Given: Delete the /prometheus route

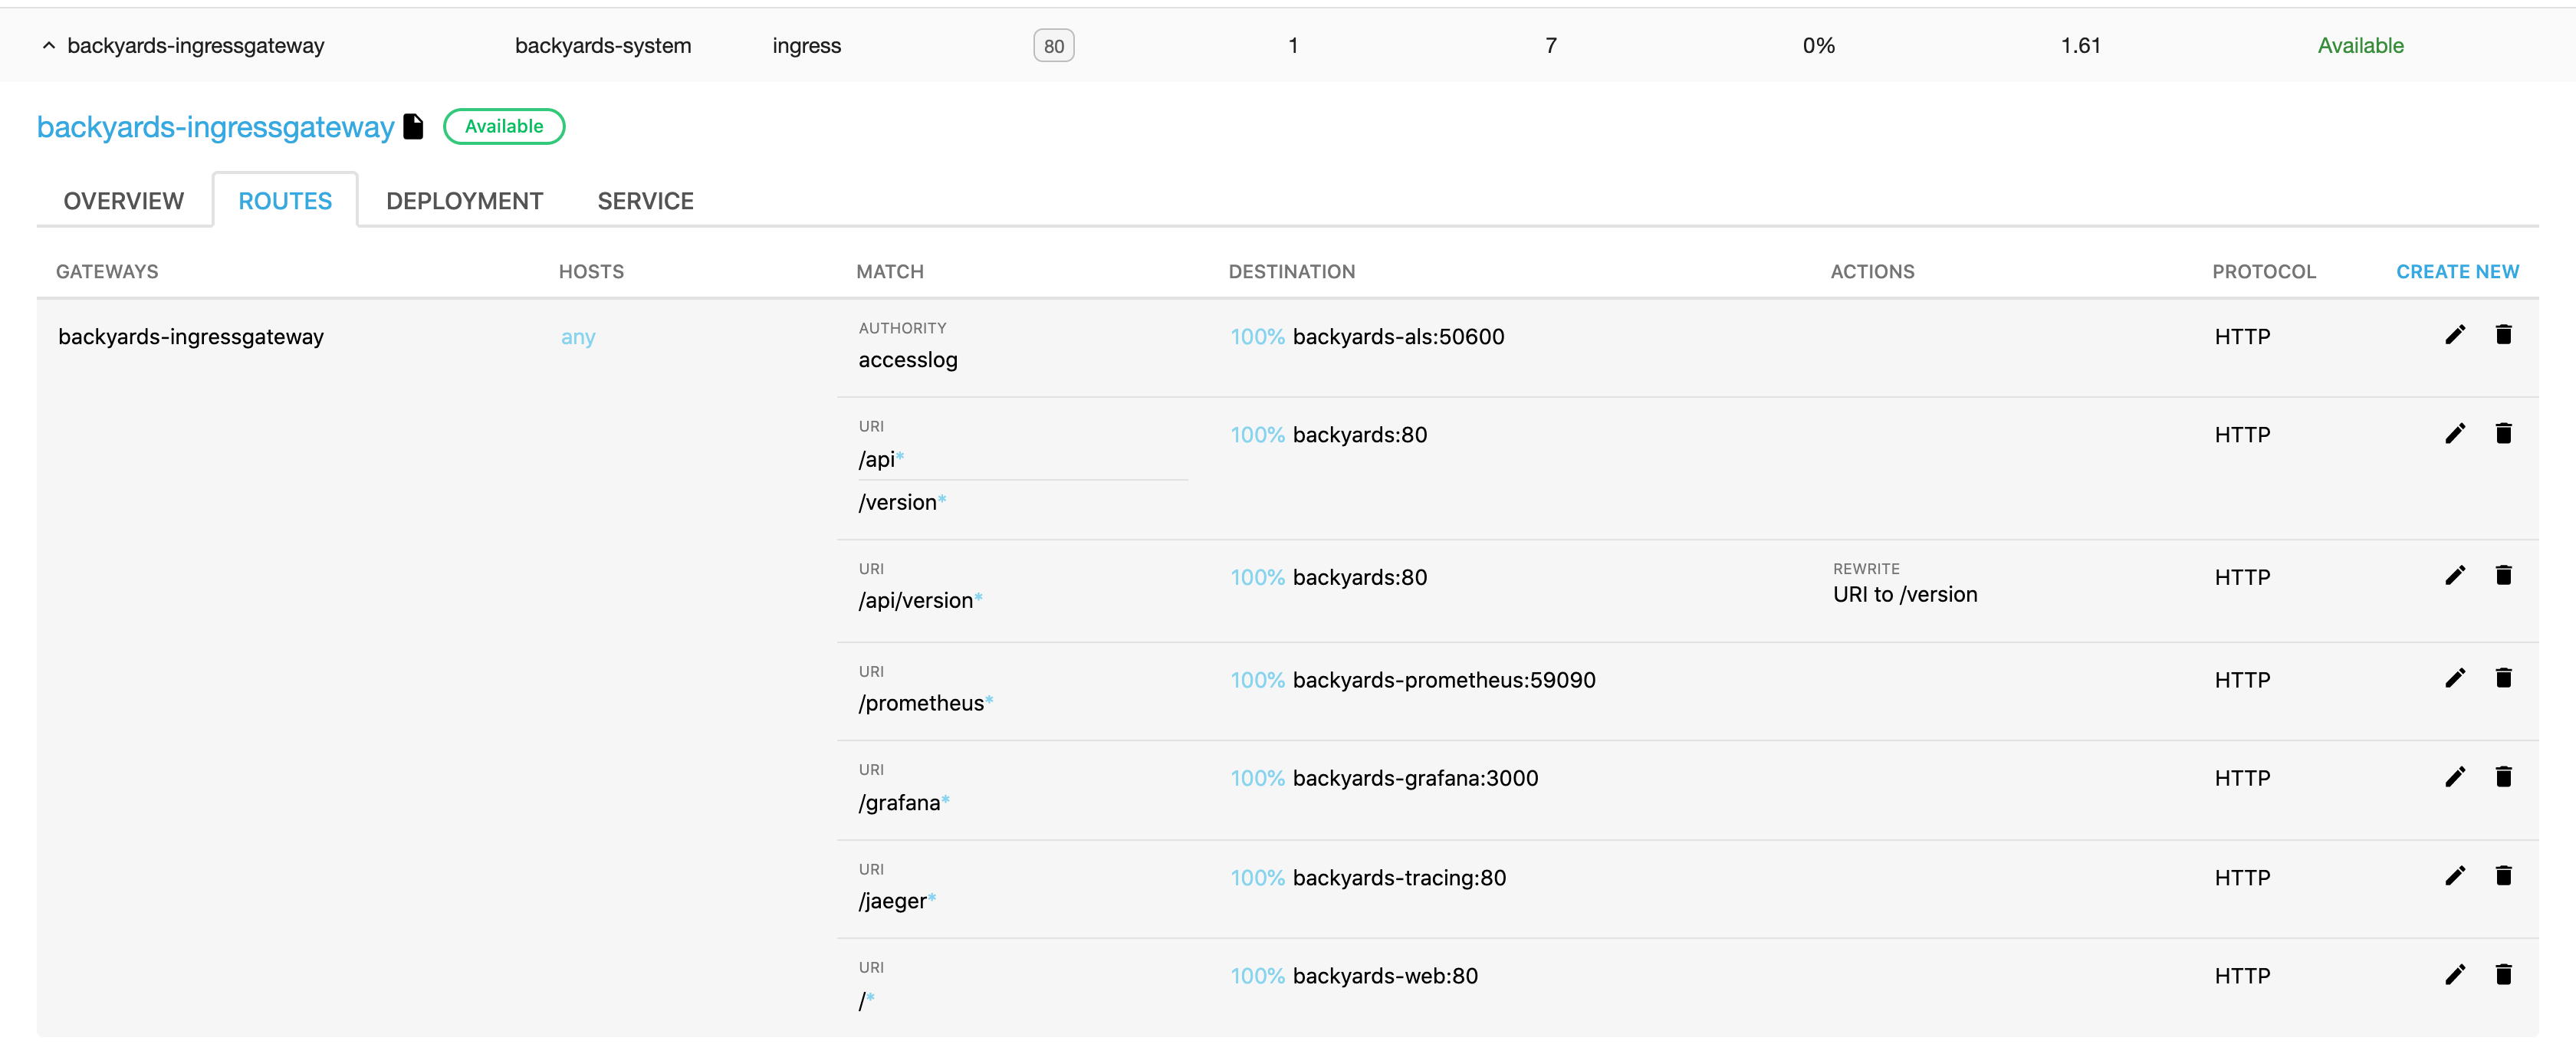Looking at the screenshot, I should (2503, 679).
